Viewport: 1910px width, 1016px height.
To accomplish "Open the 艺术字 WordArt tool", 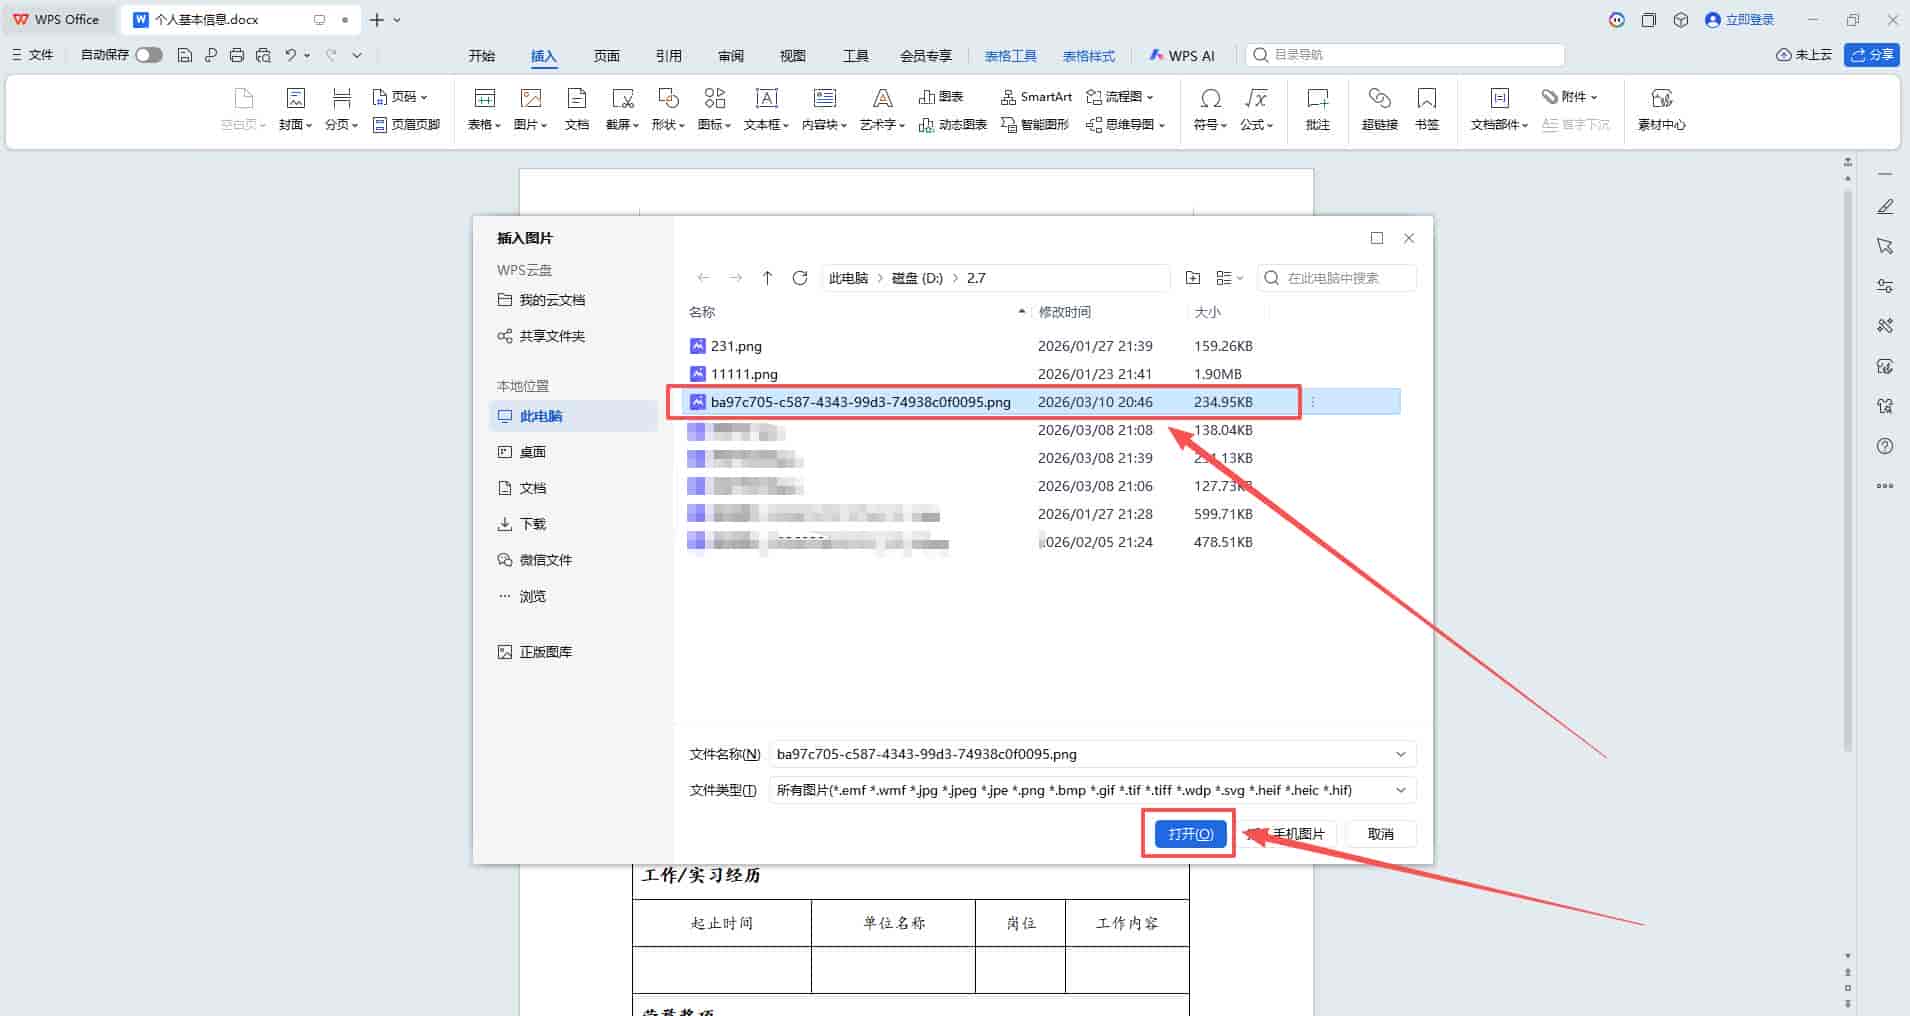I will [882, 109].
